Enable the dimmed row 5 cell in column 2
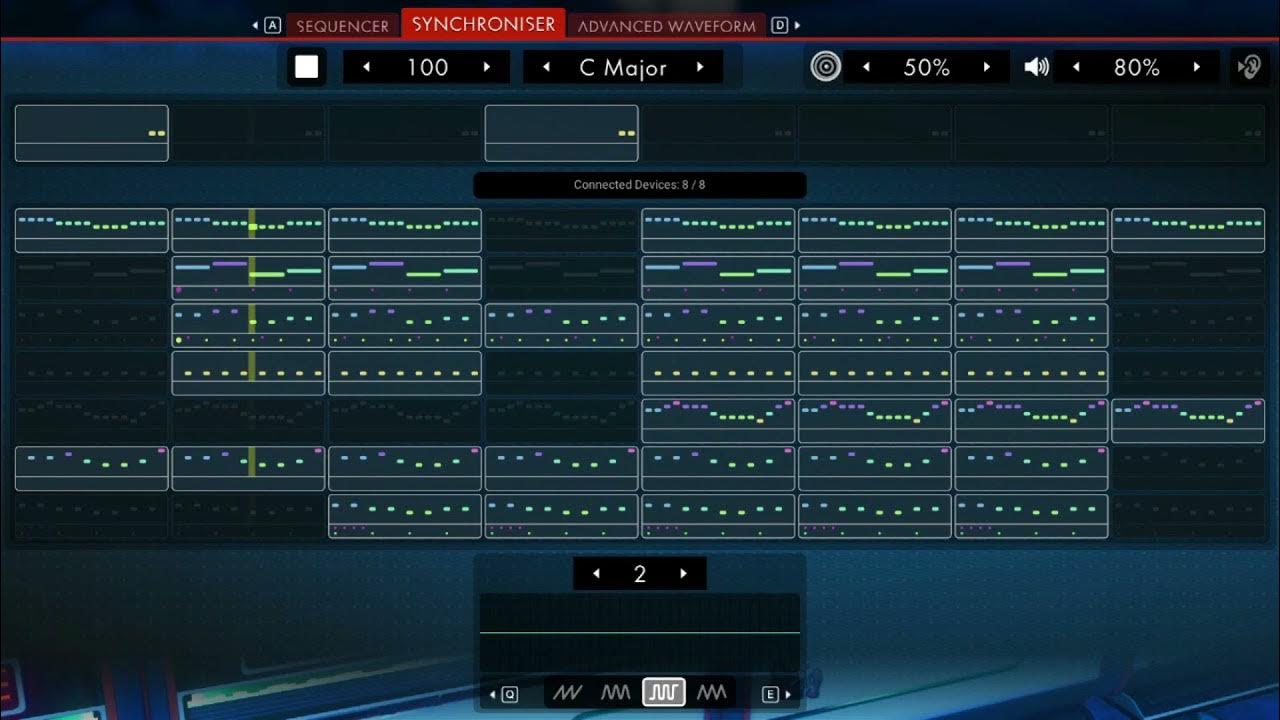The width and height of the screenshot is (1280, 720). [x=248, y=420]
